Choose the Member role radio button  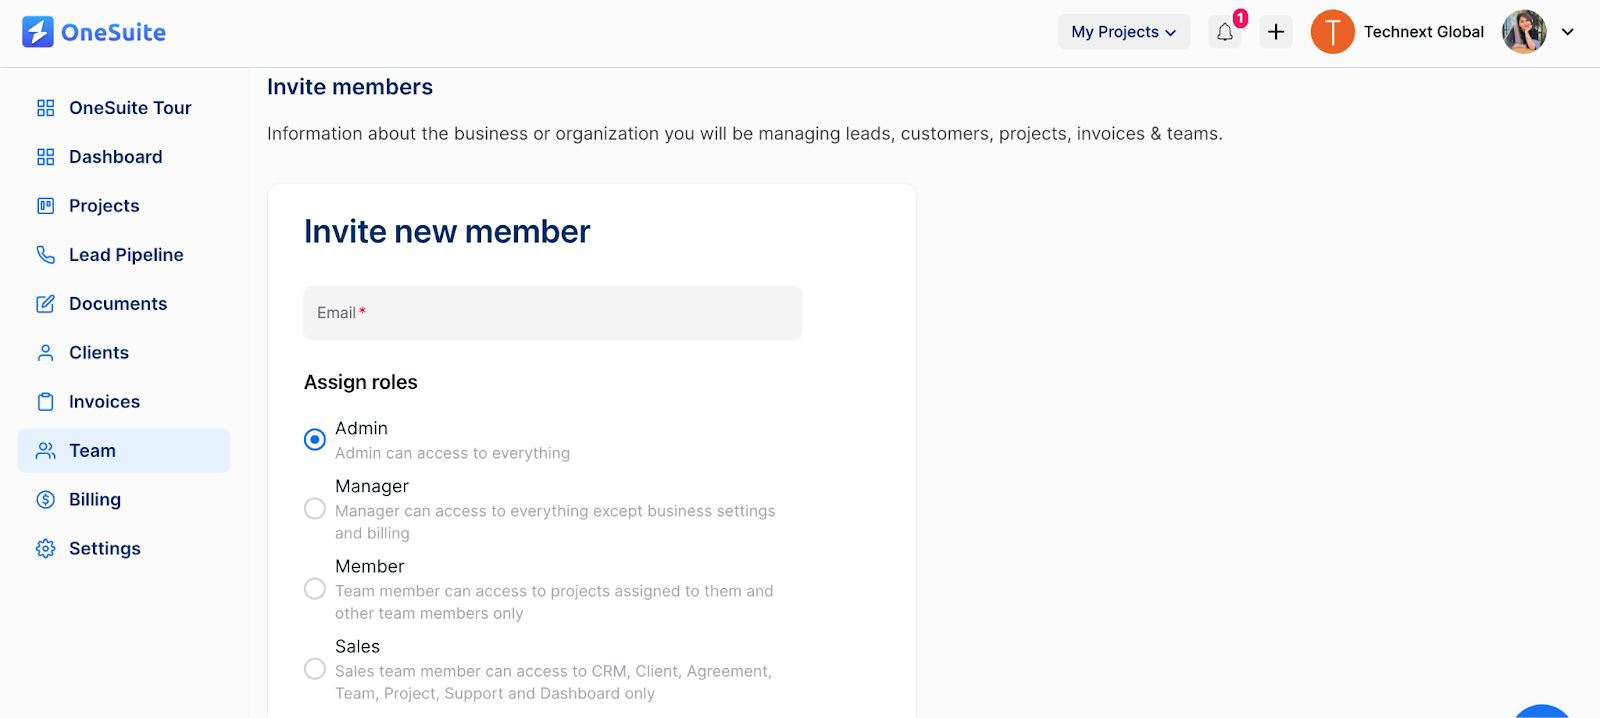315,589
